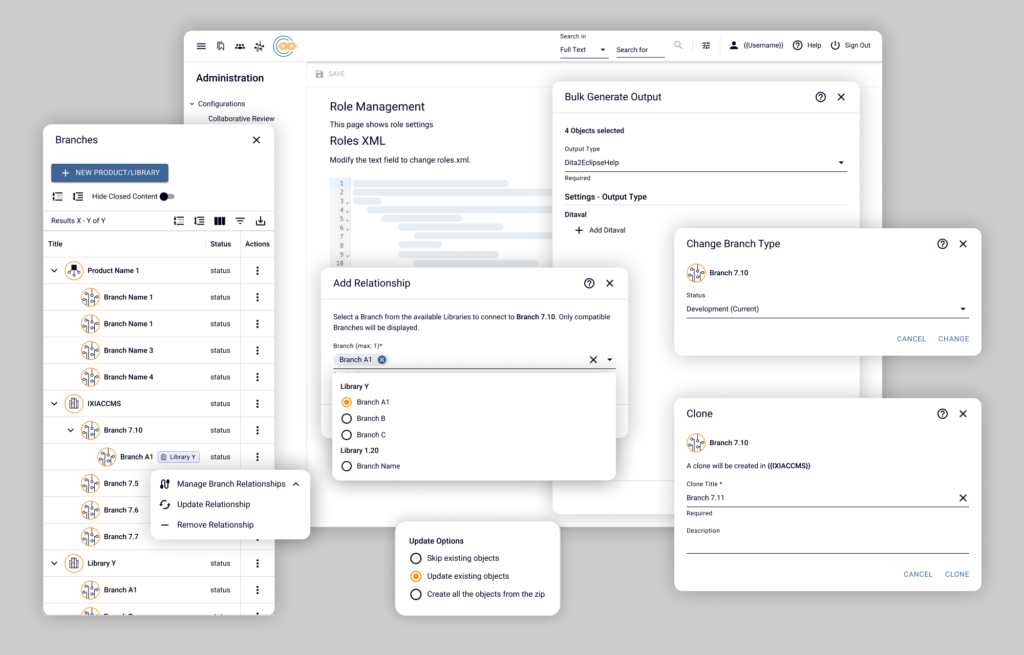This screenshot has height=655, width=1024.
Task: Select Create all the objects from the zip
Action: coord(415,594)
